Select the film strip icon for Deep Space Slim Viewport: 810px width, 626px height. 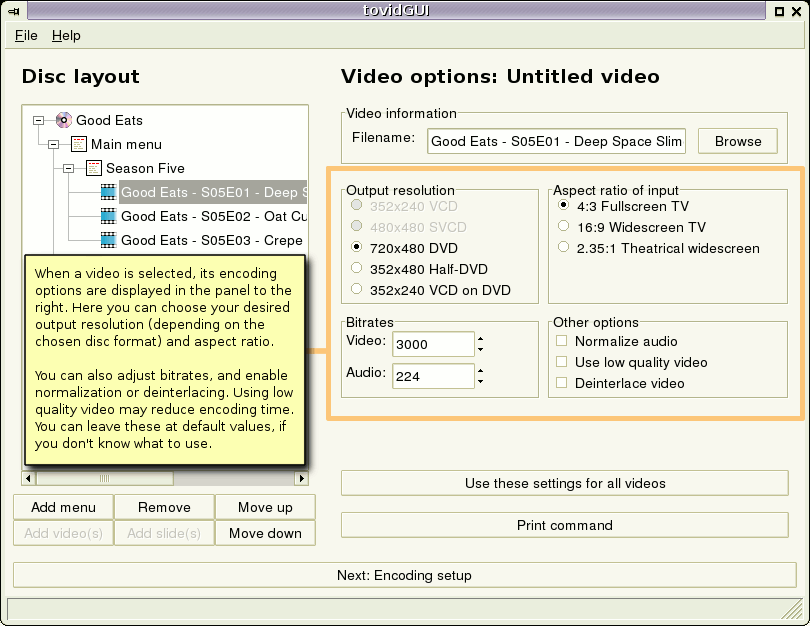tap(108, 191)
